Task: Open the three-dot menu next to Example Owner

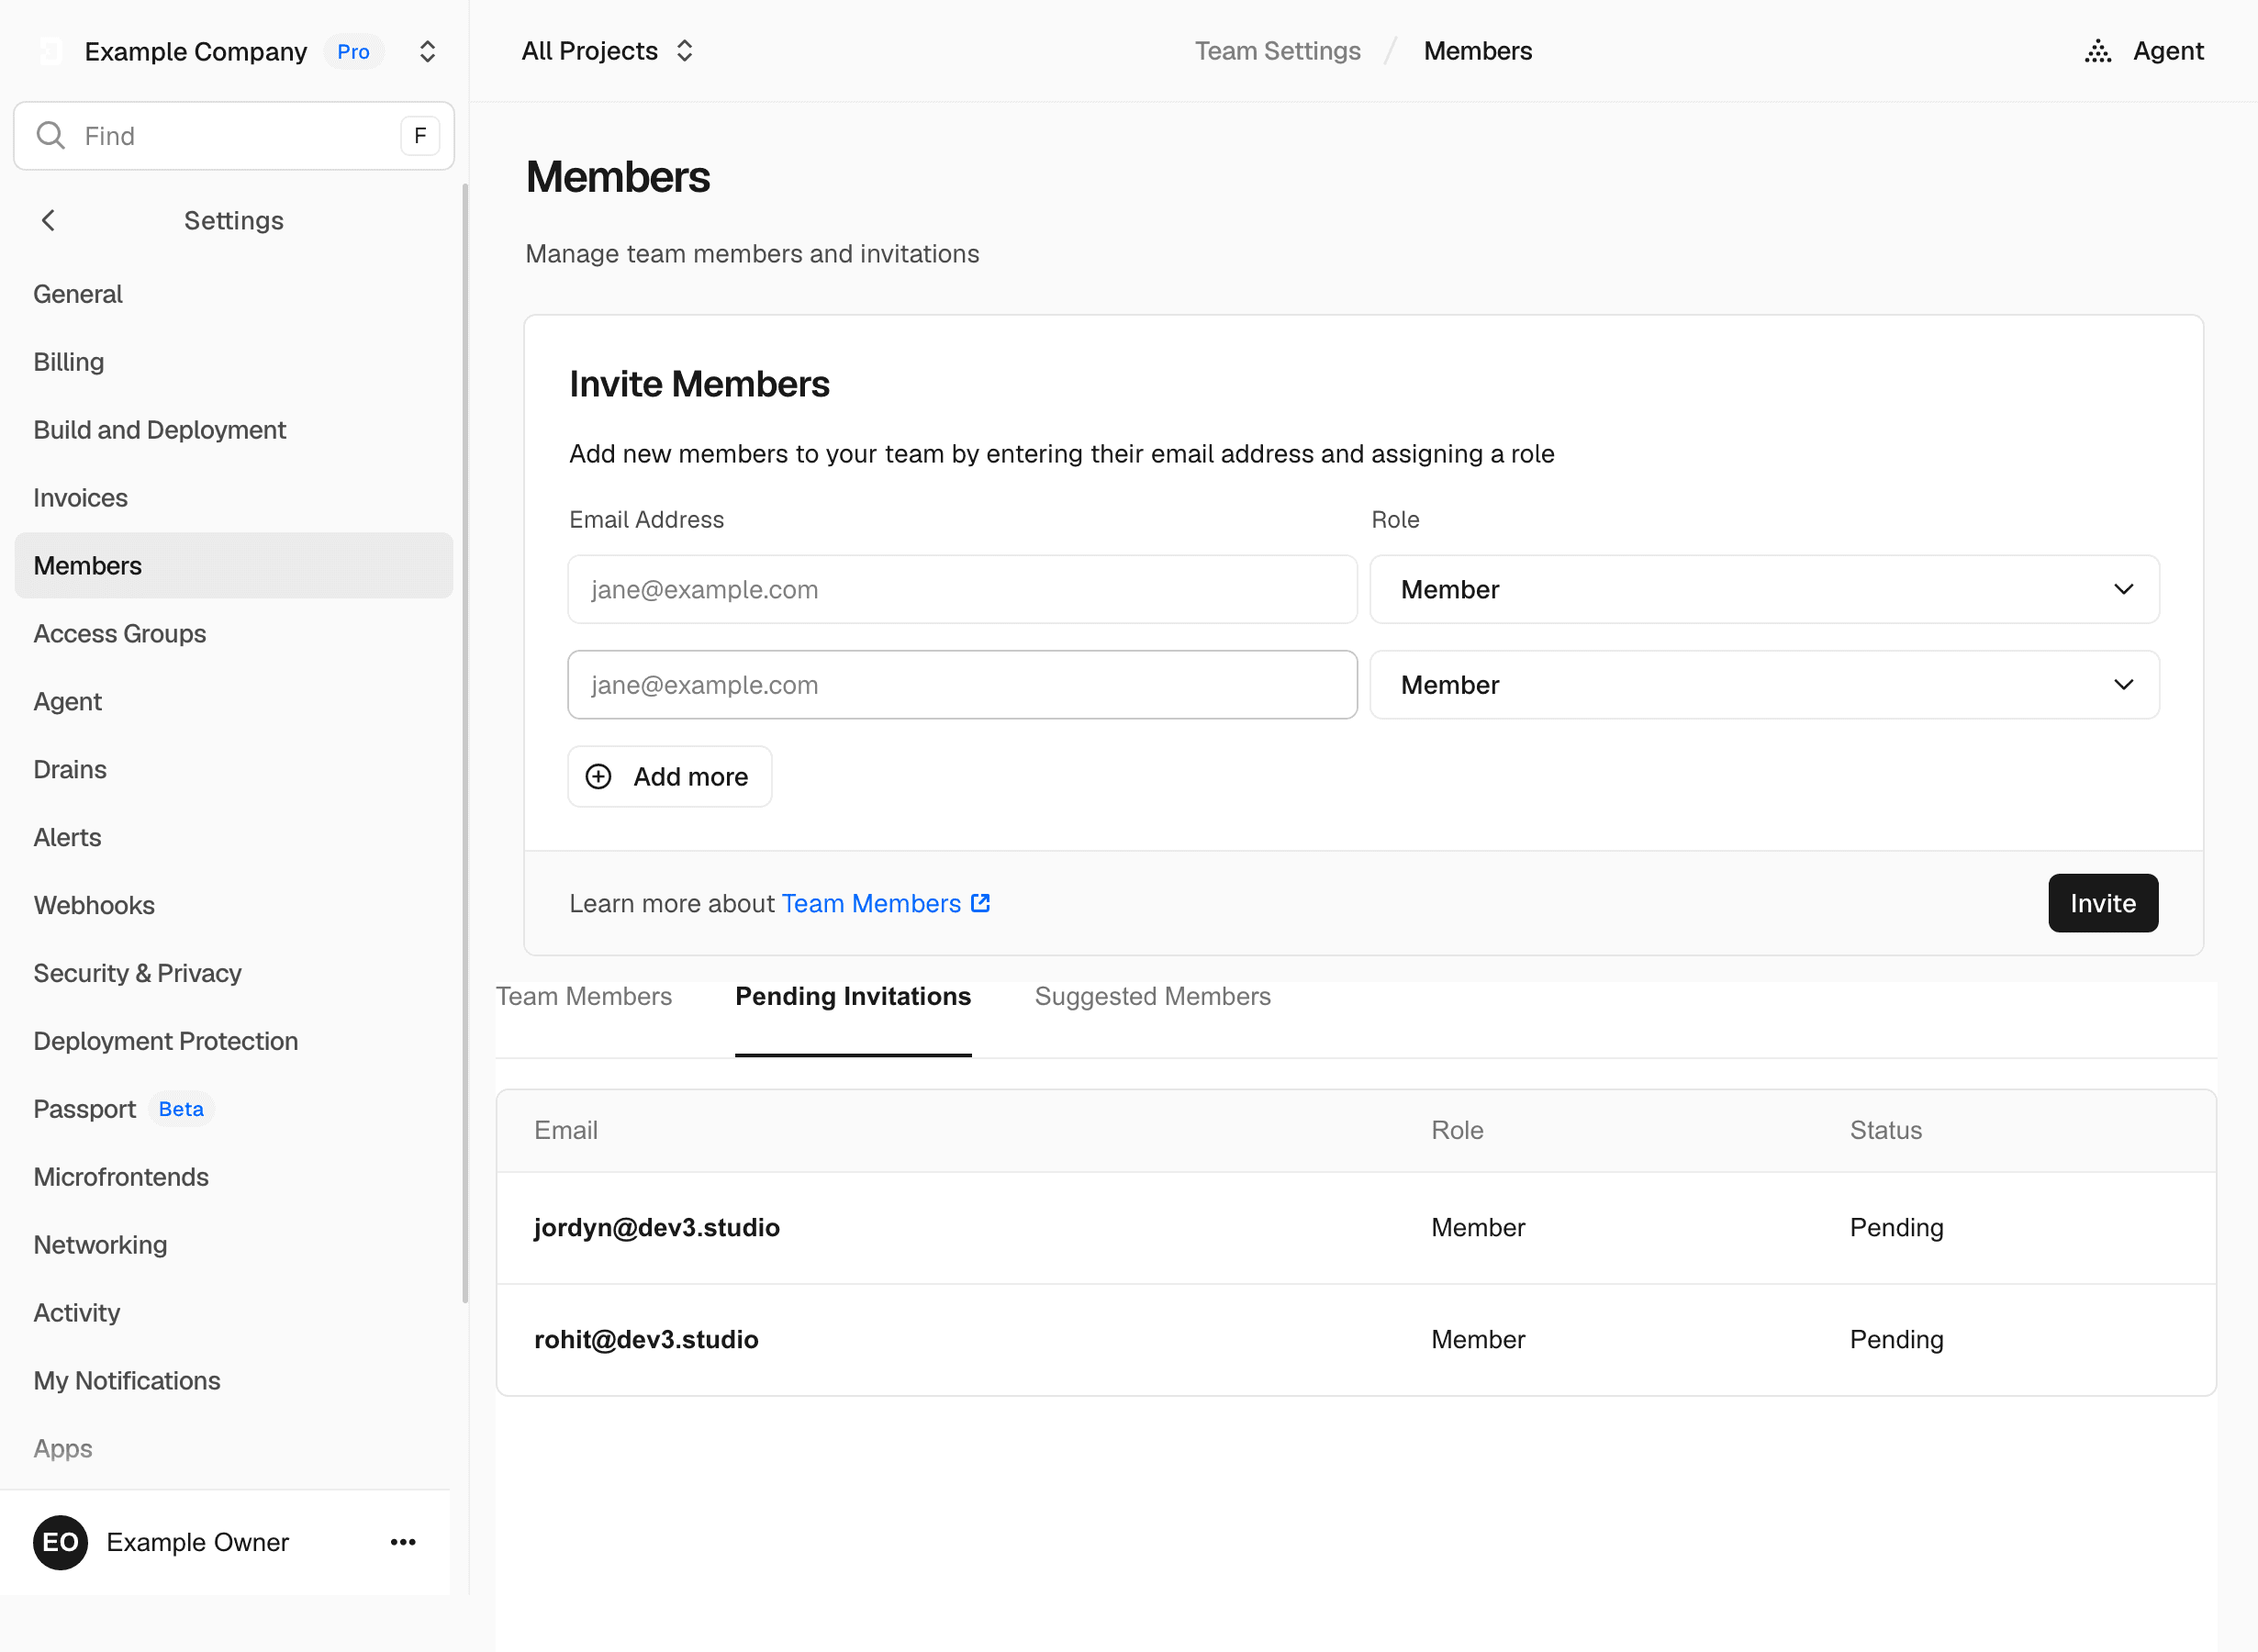Action: pos(403,1542)
